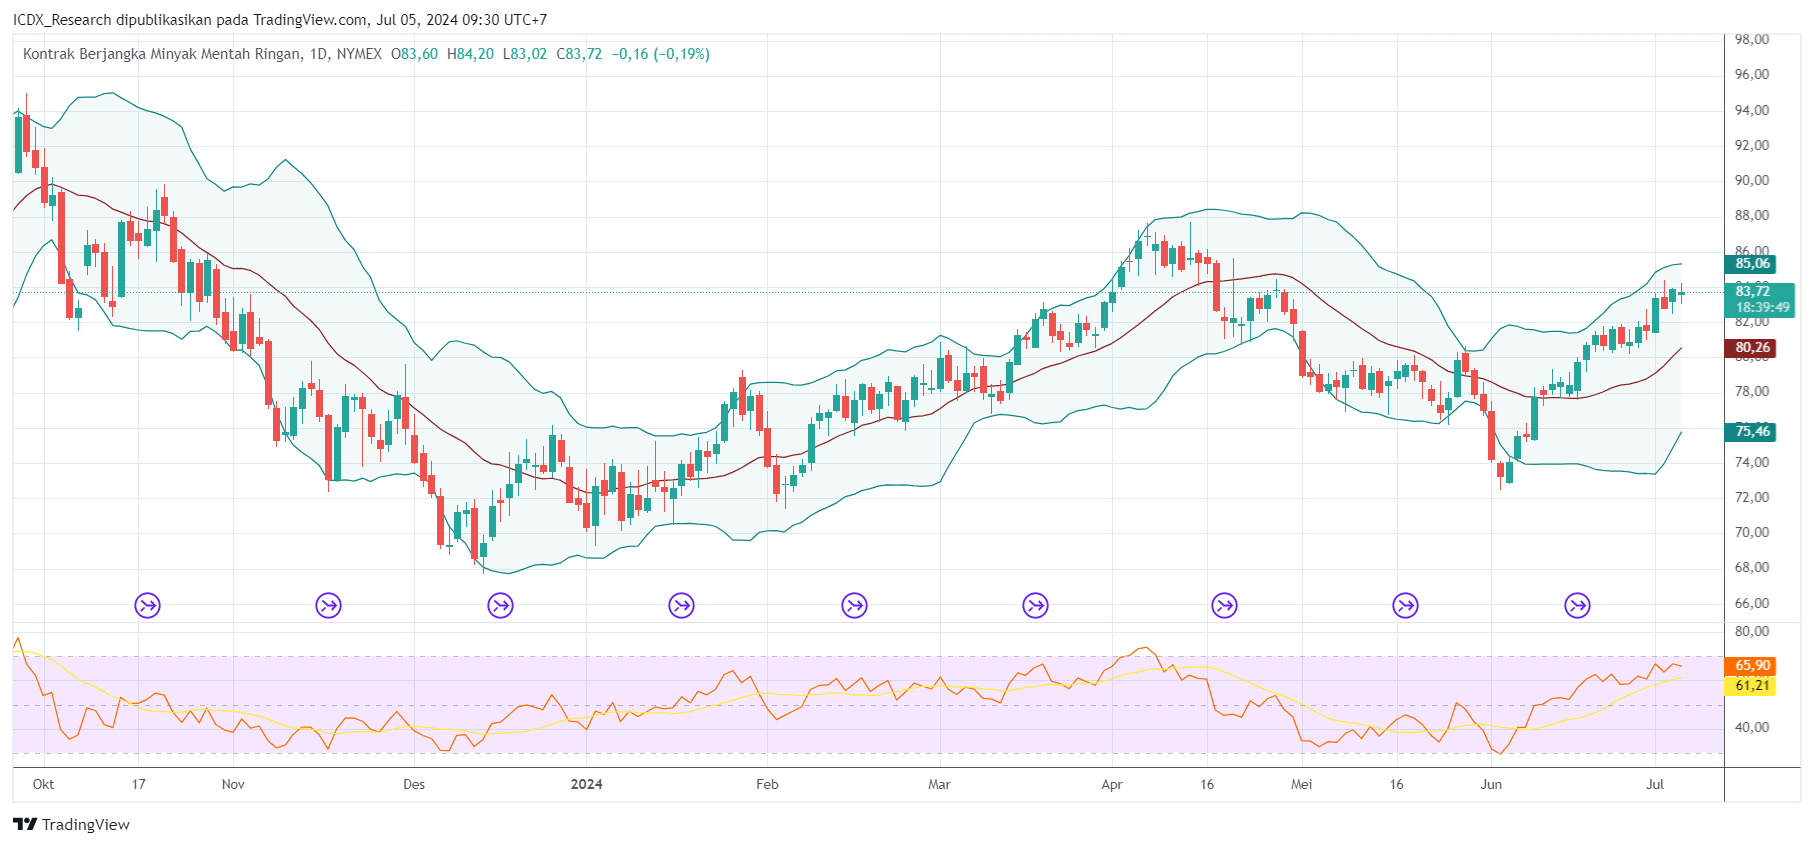This screenshot has height=846, width=1814.
Task: Click the 'Nov' date label on time axis
Action: (x=233, y=784)
